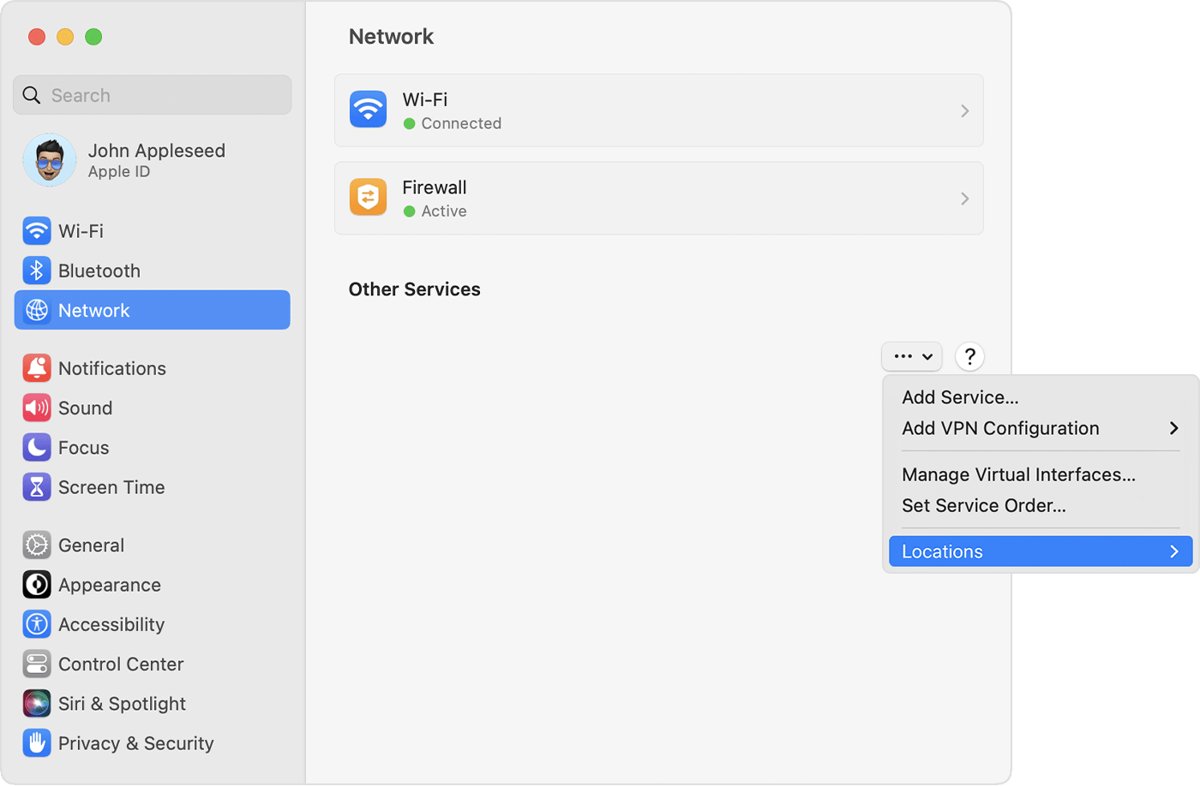1200x786 pixels.
Task: Click the orange Firewall icon
Action: click(x=368, y=198)
